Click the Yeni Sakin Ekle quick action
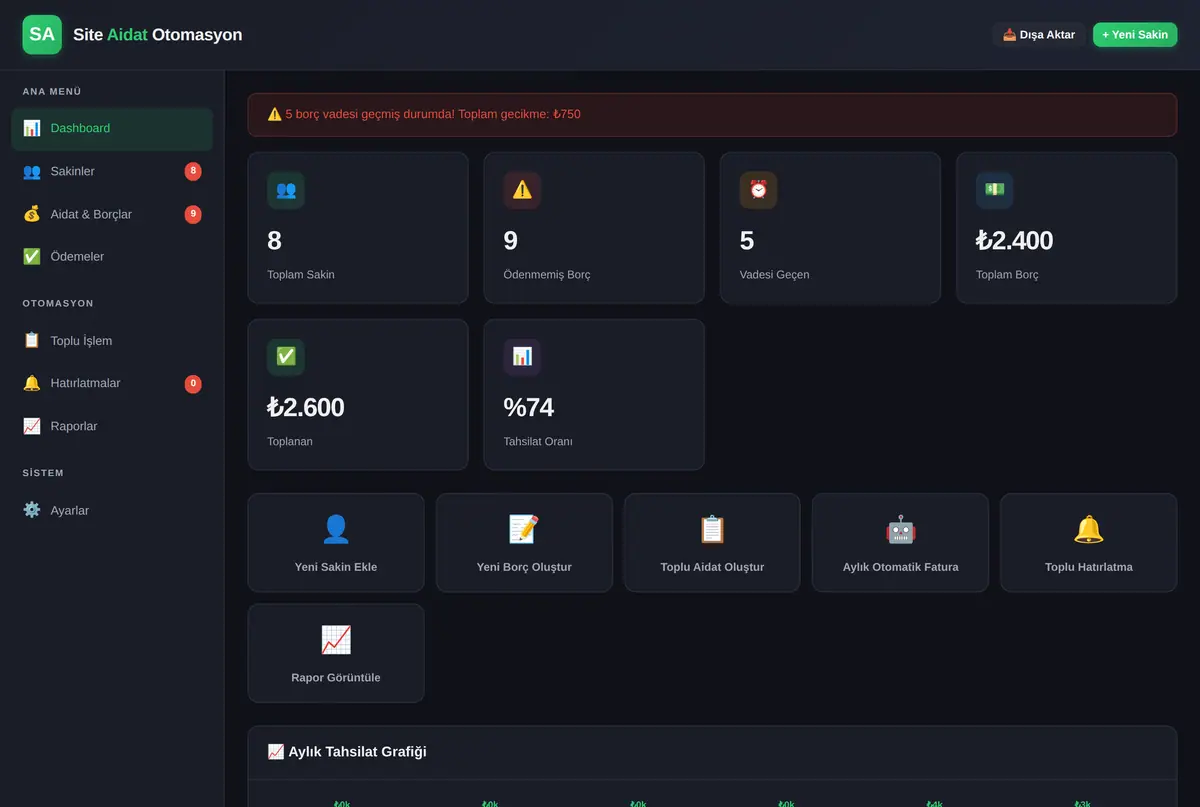This screenshot has width=1200, height=807. tap(336, 543)
